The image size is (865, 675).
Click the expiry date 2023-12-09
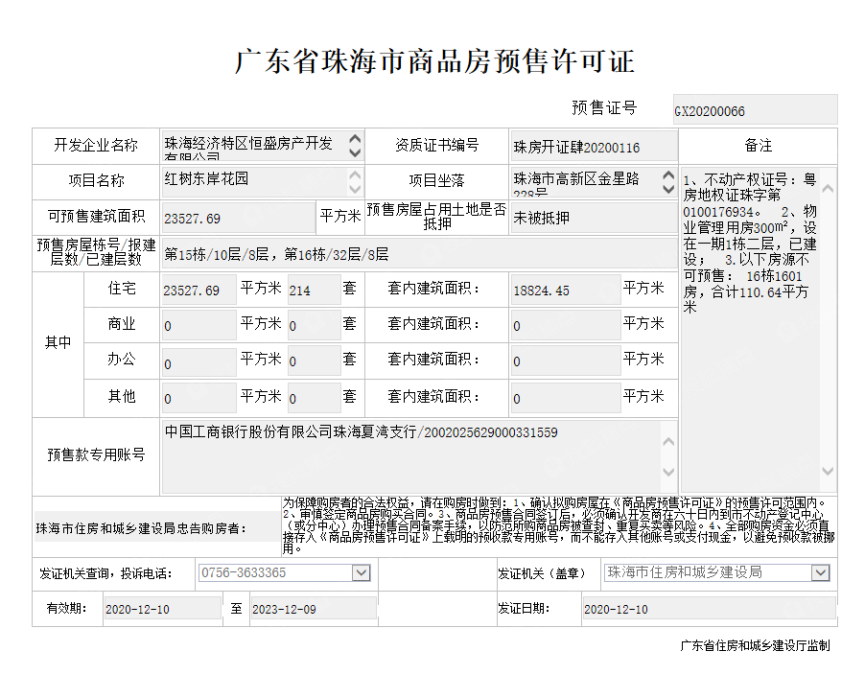pos(313,609)
